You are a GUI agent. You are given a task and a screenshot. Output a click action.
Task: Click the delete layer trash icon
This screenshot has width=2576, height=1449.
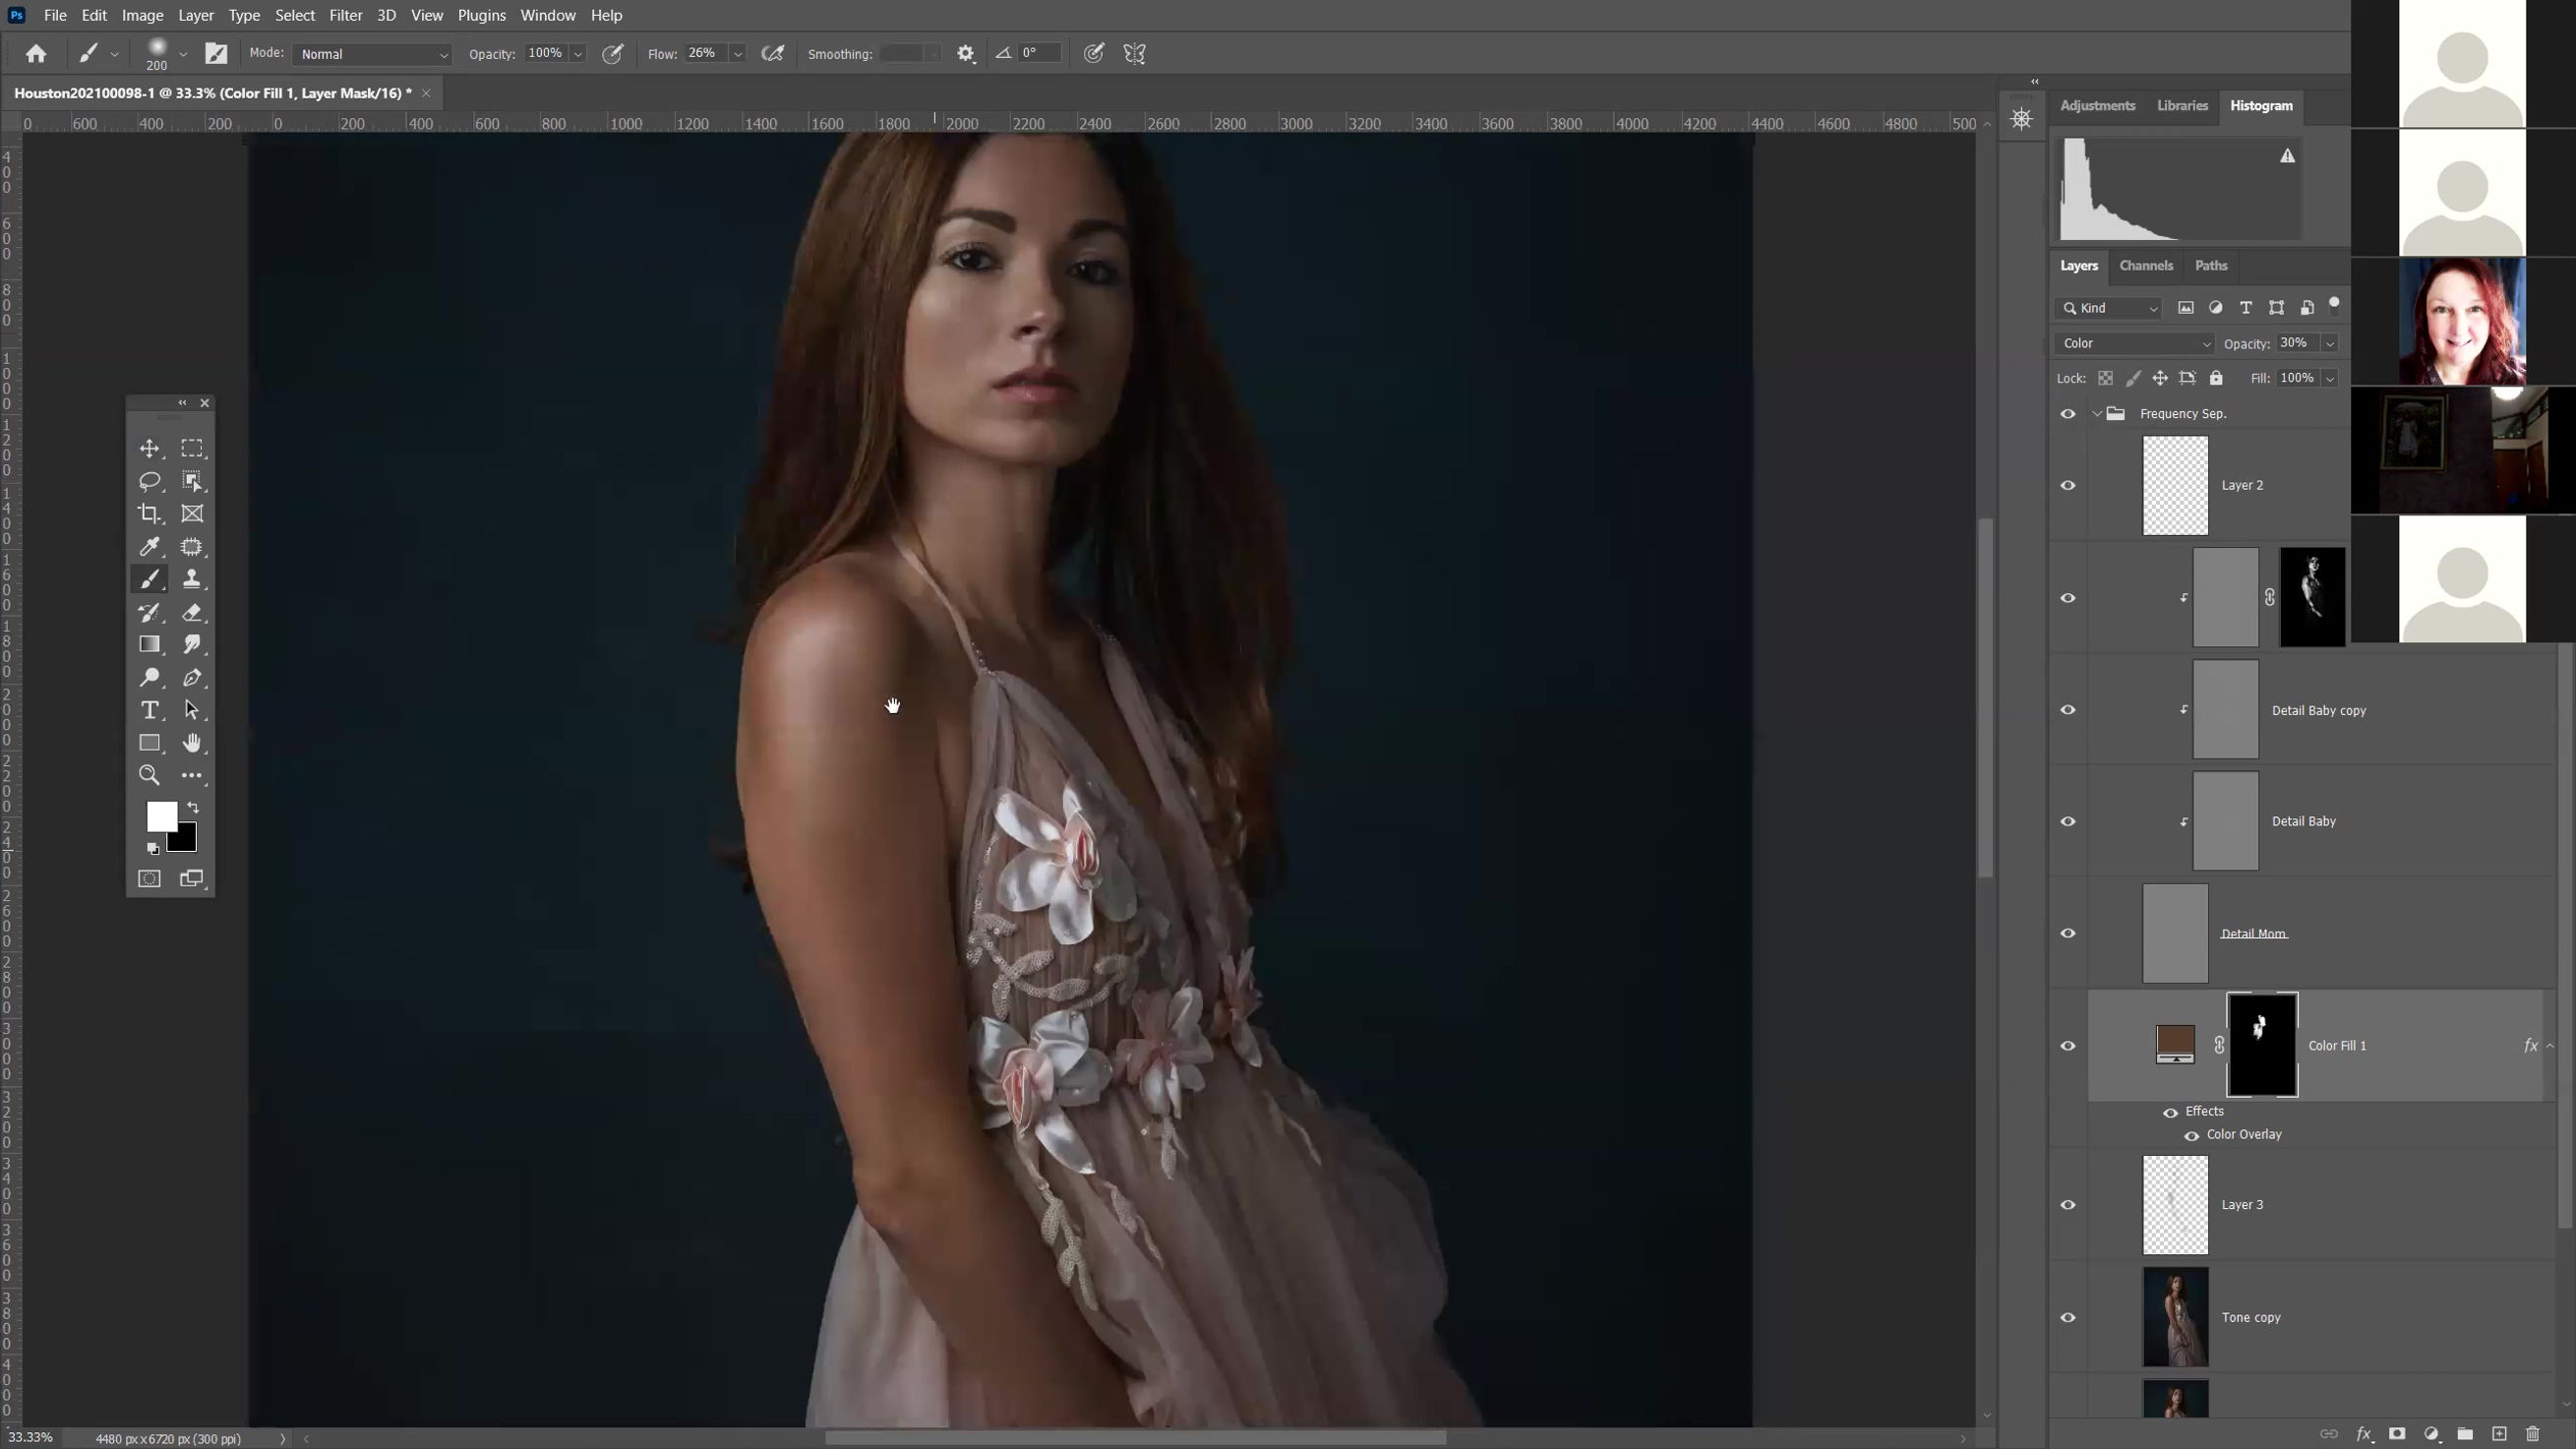coord(2533,1434)
